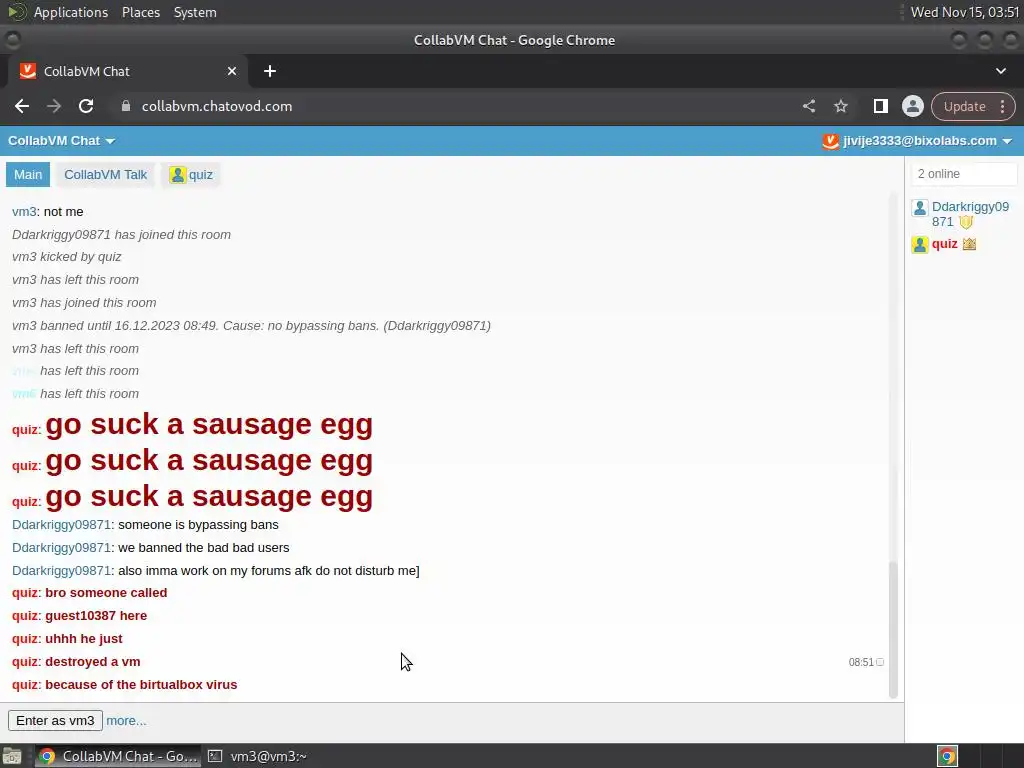Image resolution: width=1024 pixels, height=768 pixels.
Task: Click the address bar URL
Action: pyautogui.click(x=217, y=106)
